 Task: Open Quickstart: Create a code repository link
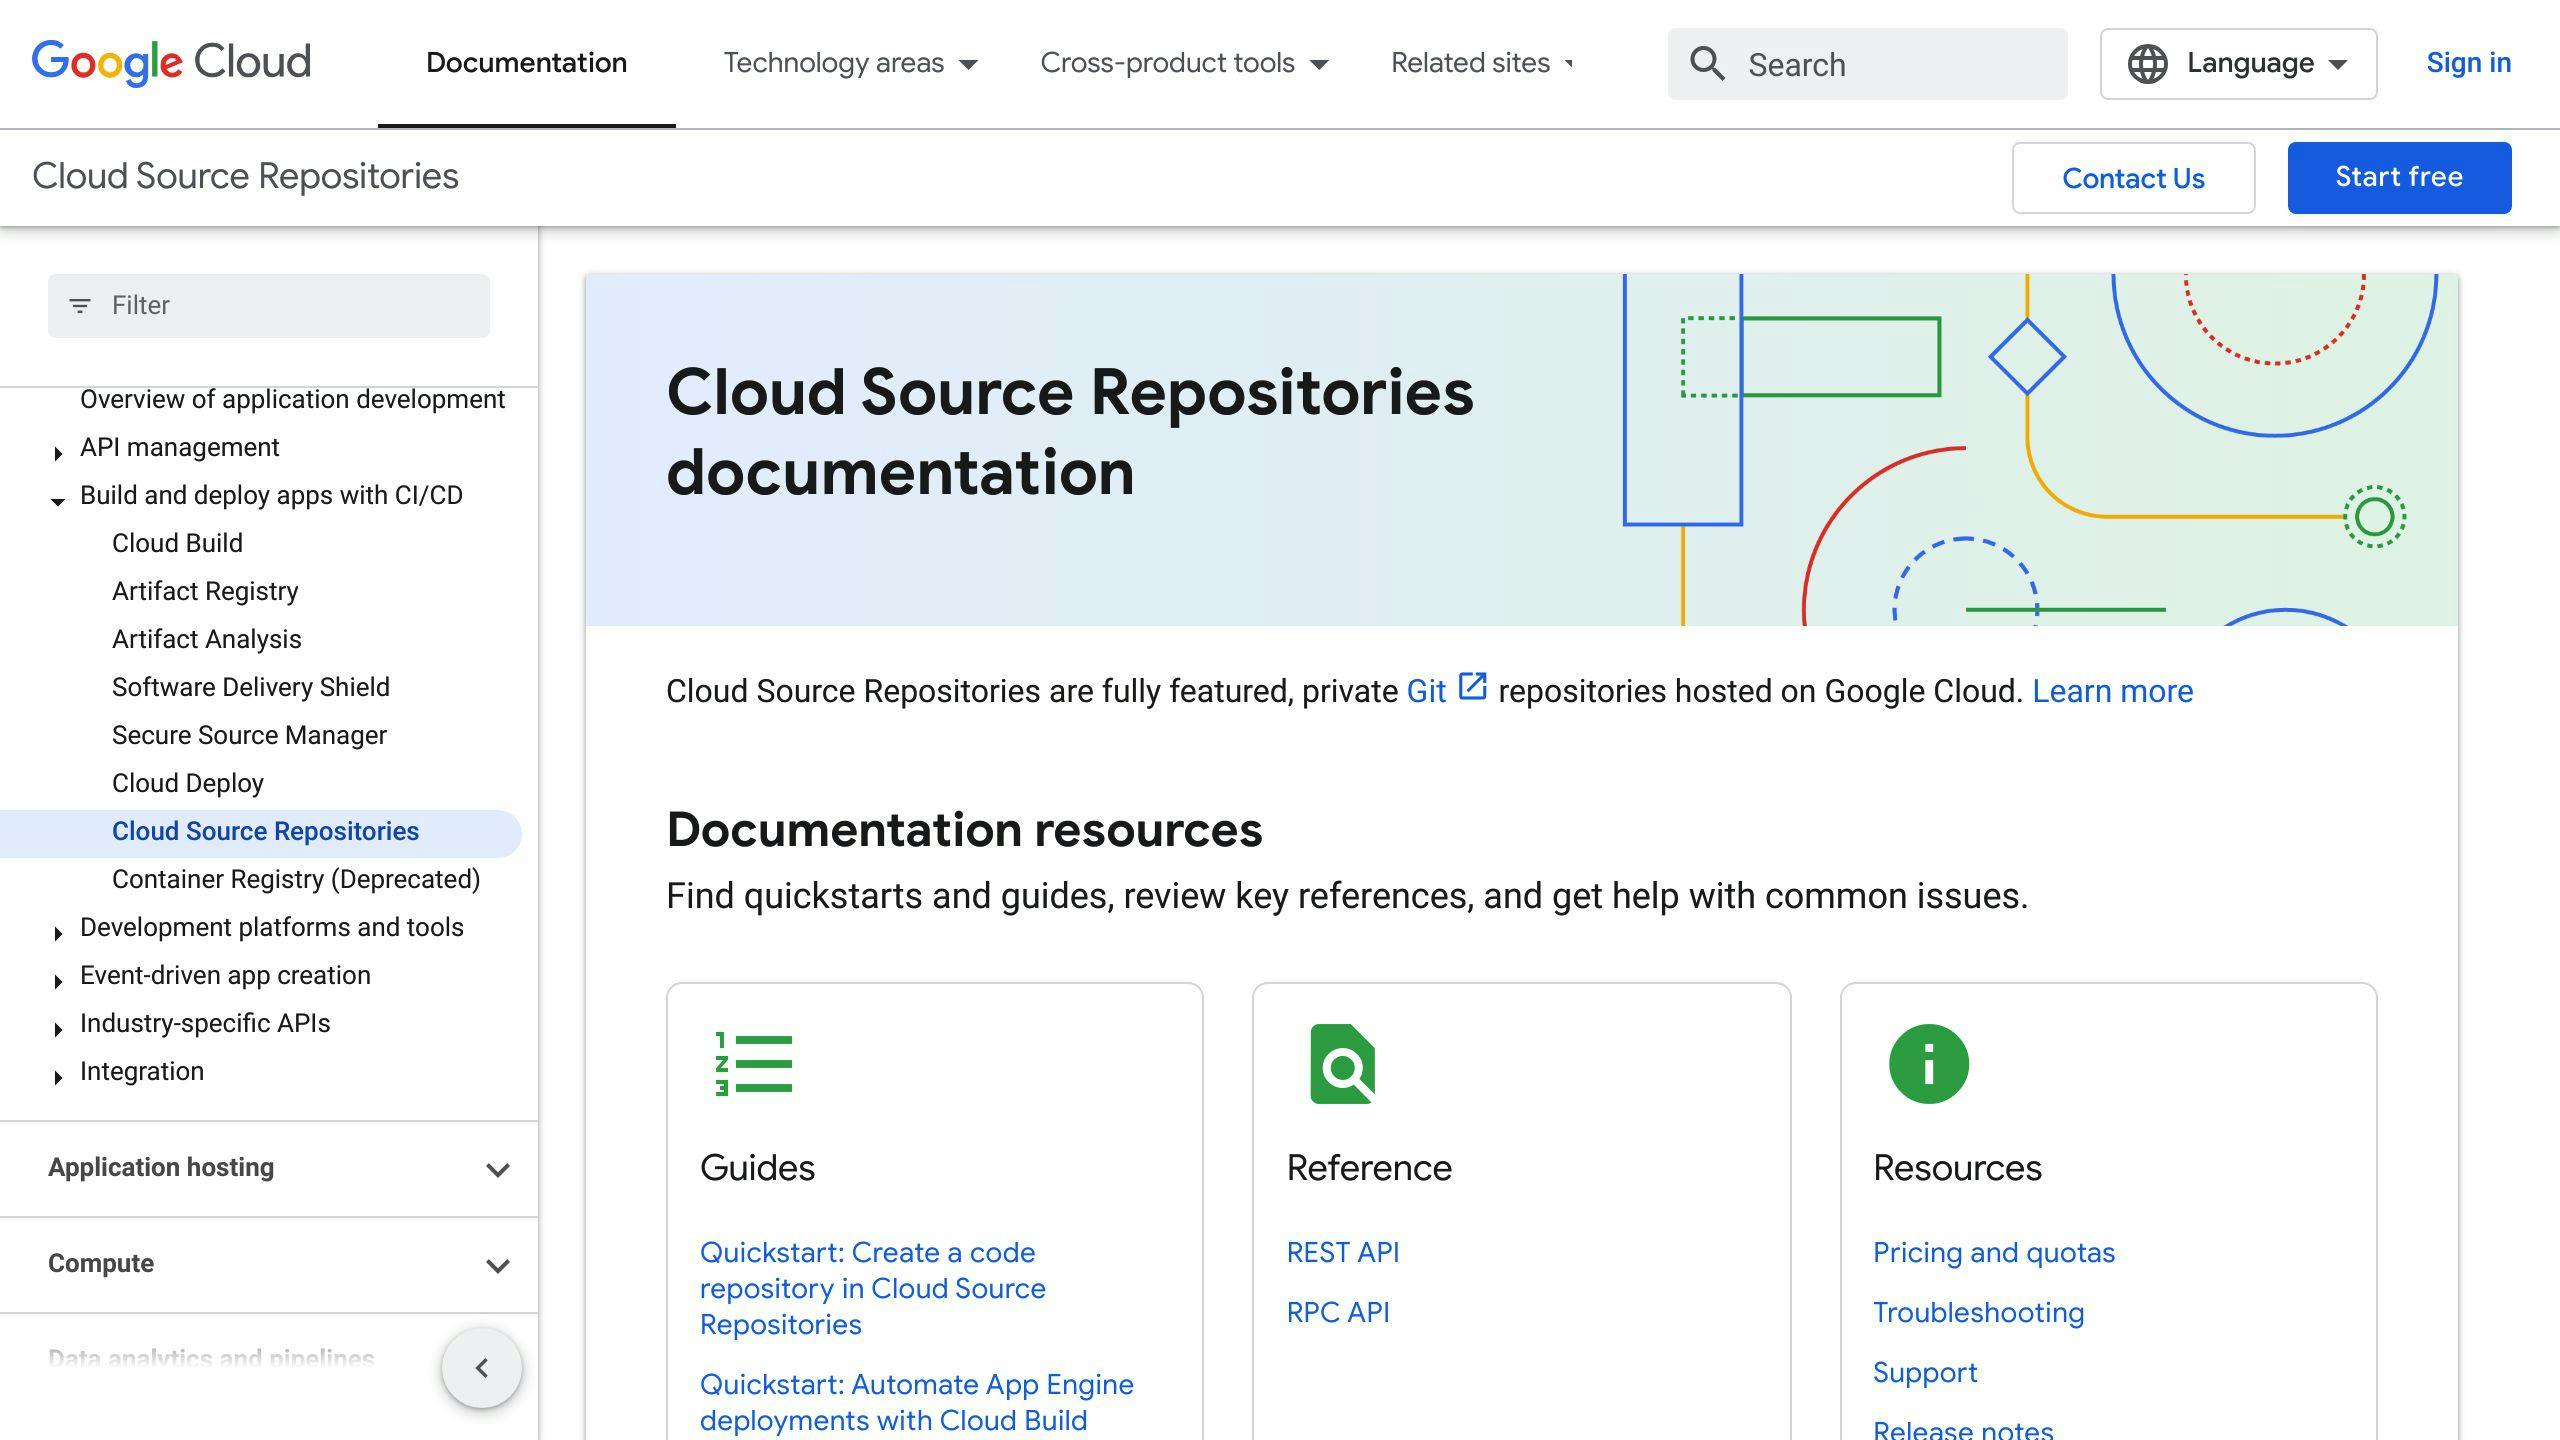pyautogui.click(x=873, y=1288)
